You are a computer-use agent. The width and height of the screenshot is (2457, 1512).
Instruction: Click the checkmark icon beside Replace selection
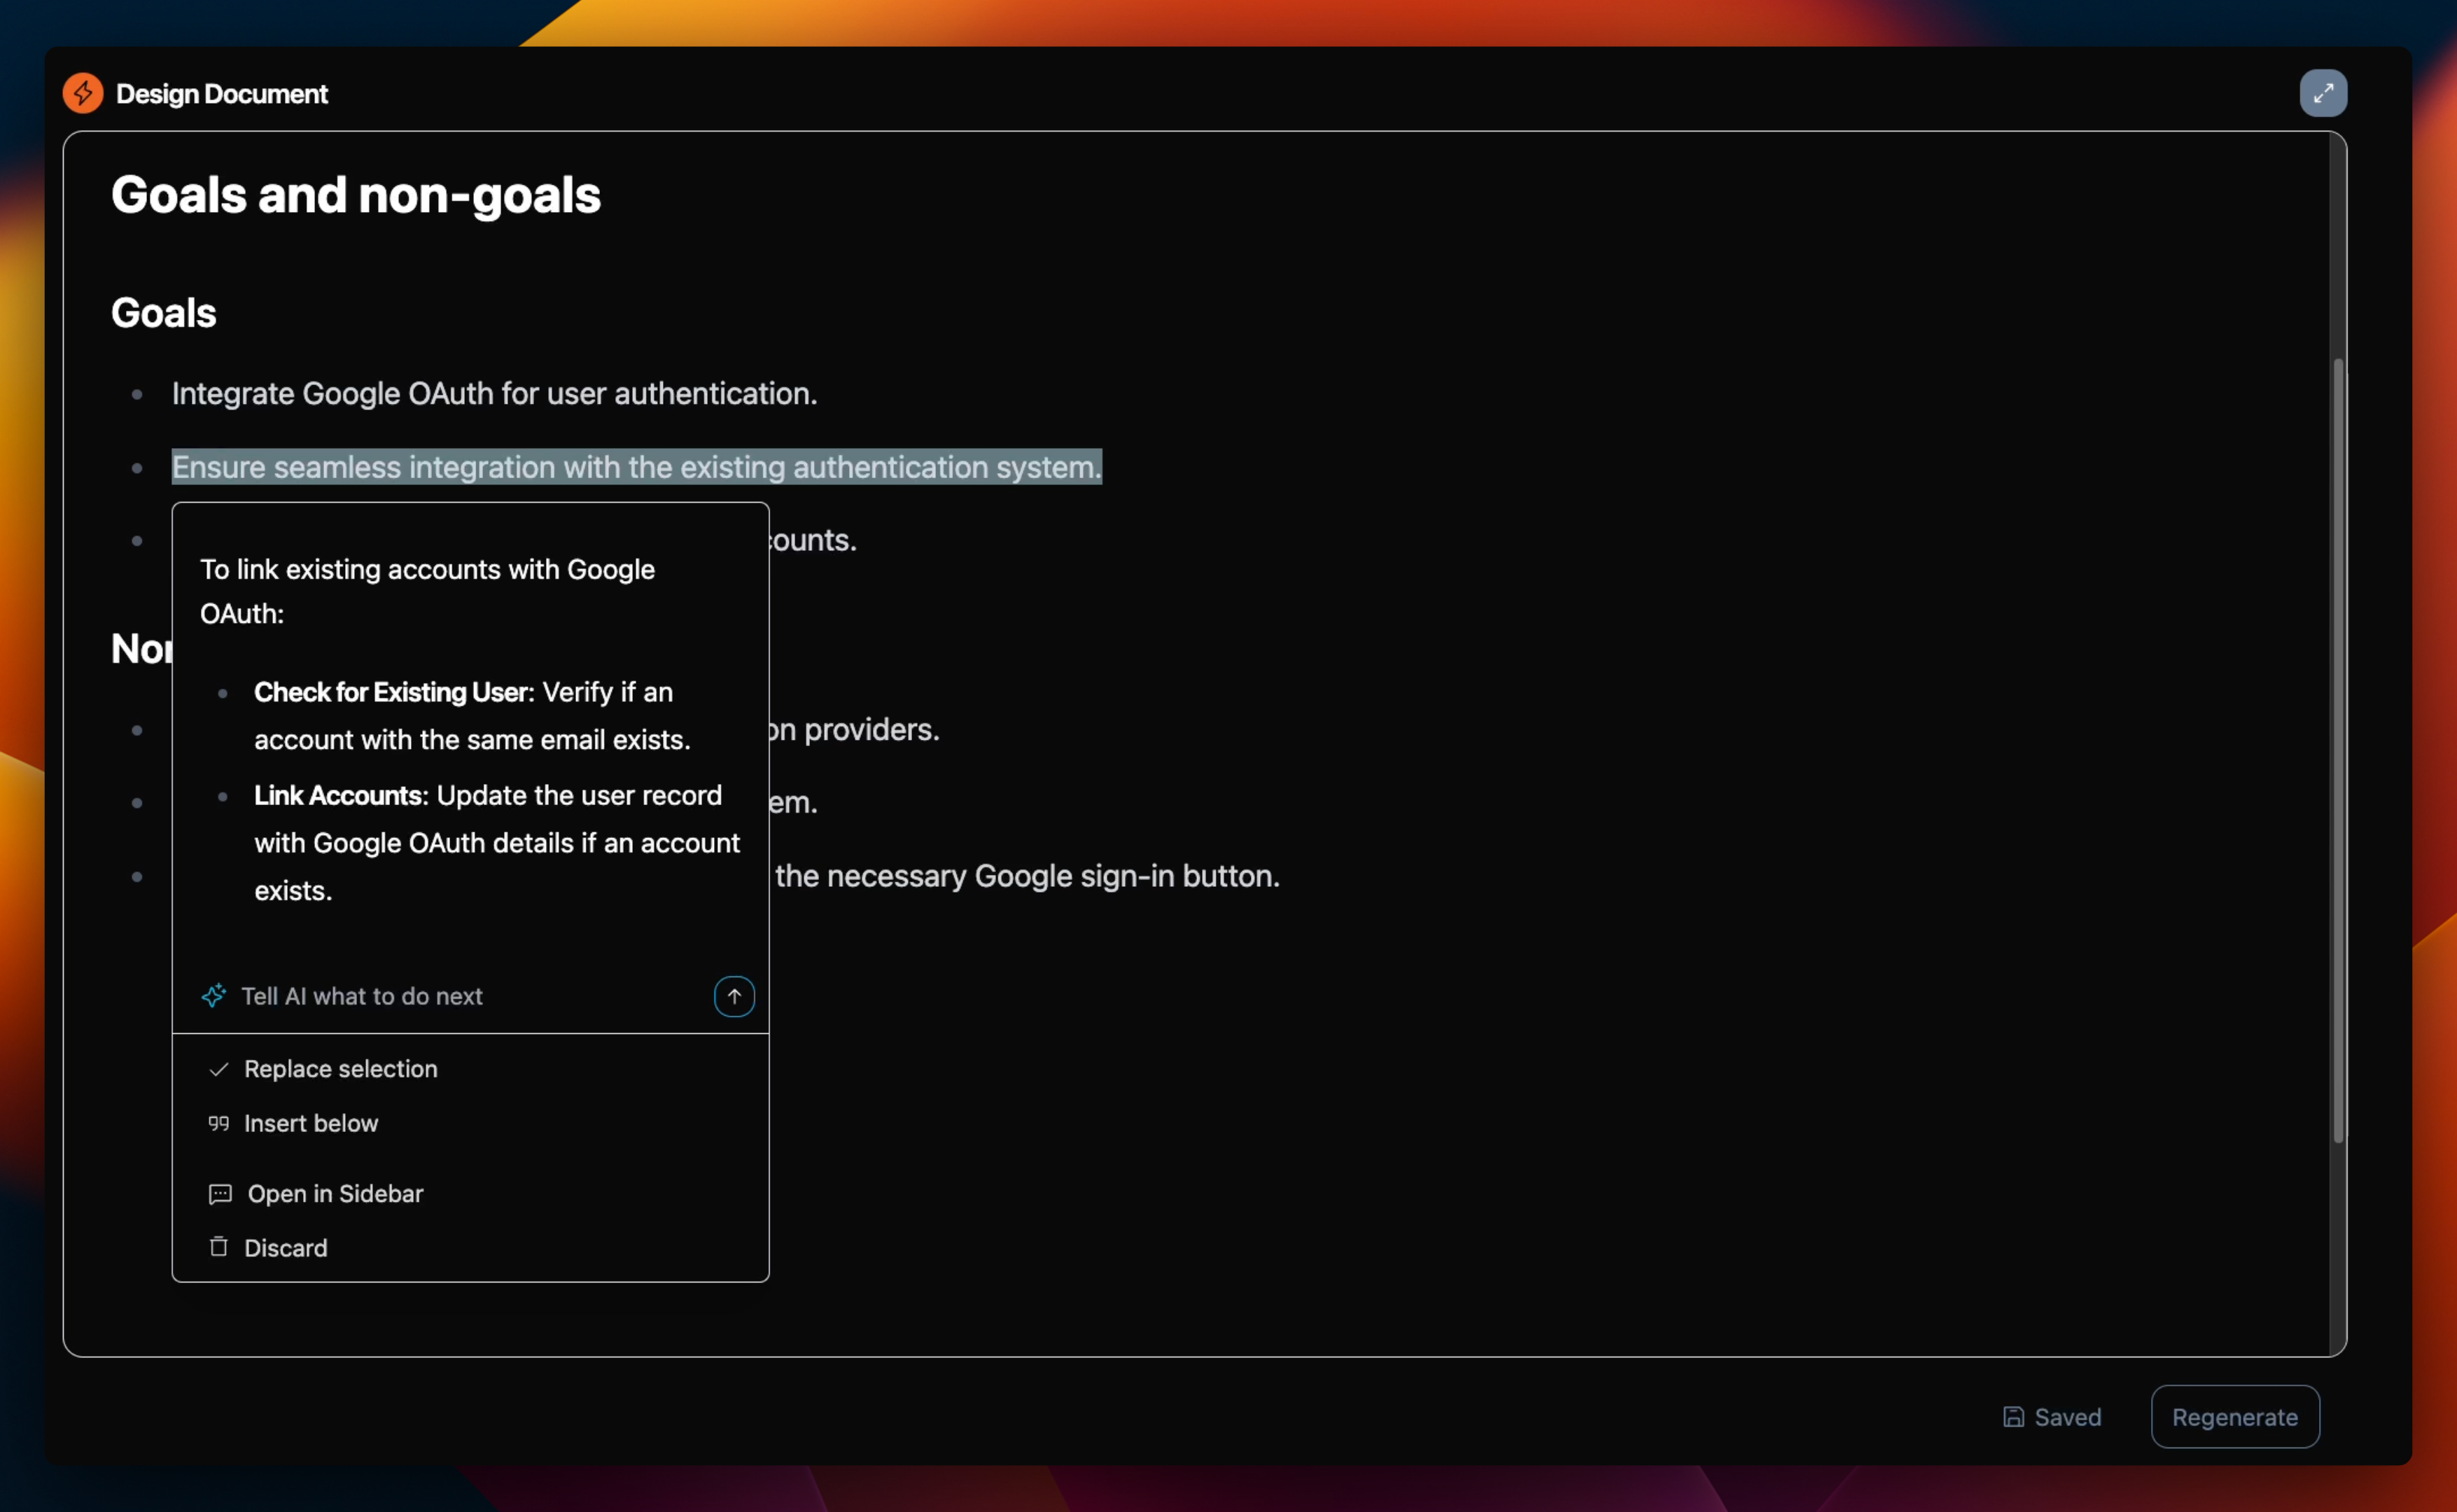(x=218, y=1069)
